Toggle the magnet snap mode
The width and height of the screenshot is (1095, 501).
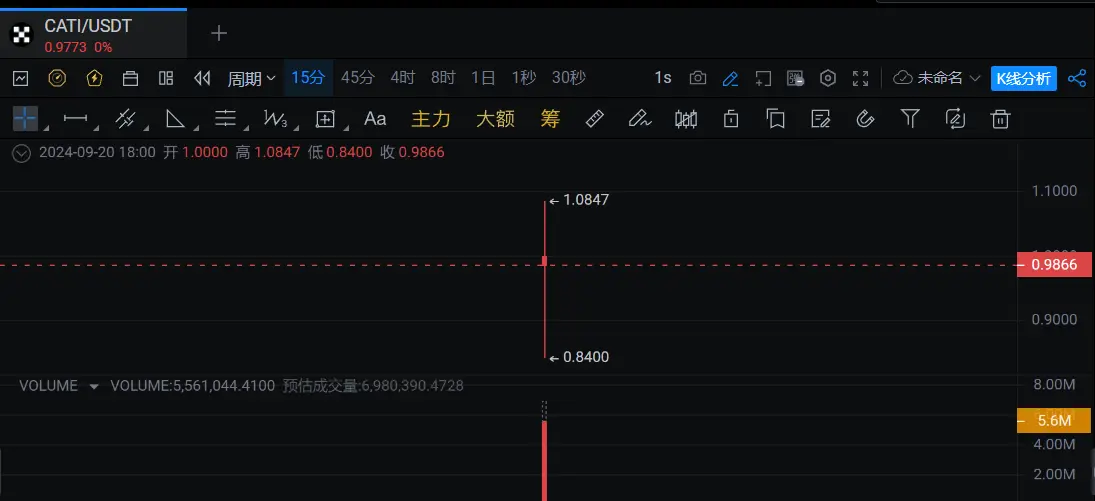point(865,119)
